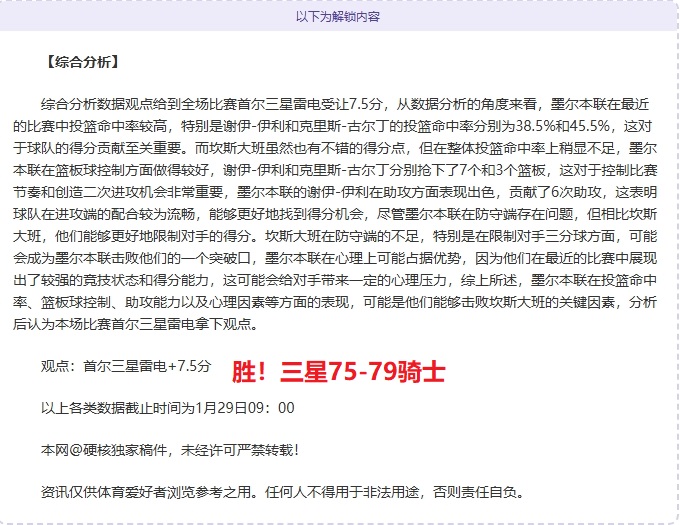Image resolution: width=680 pixels, height=525 pixels.
Task: Click the paragraph line starting '的比赛中投篮命中率较高'
Action: 333,127
